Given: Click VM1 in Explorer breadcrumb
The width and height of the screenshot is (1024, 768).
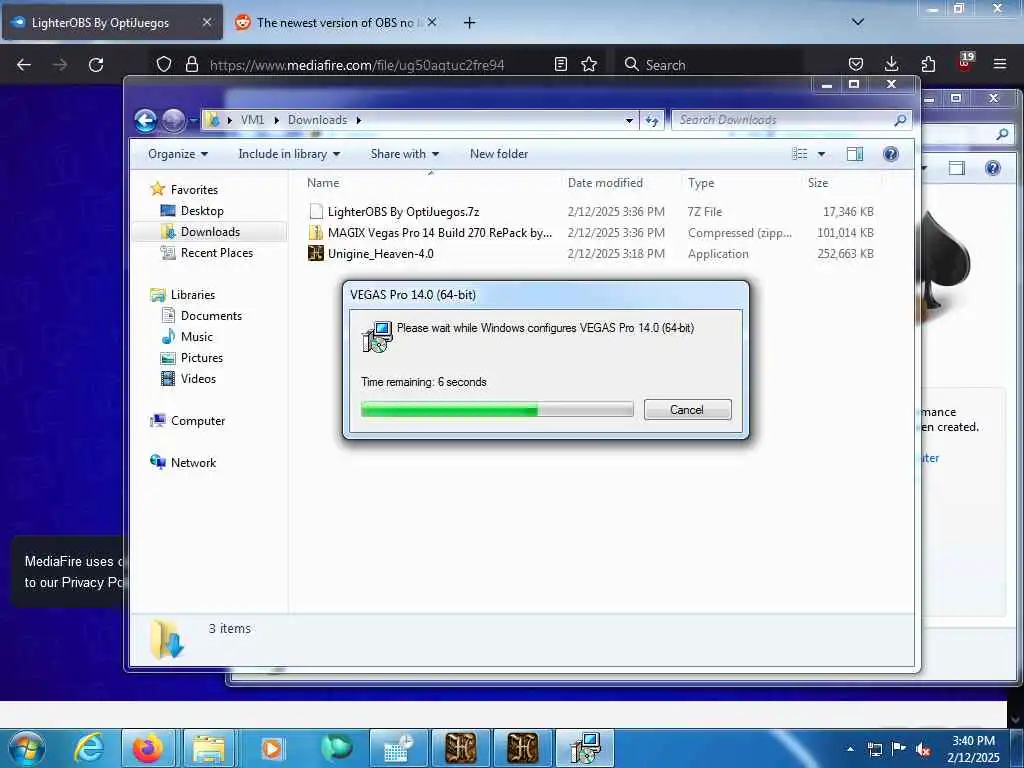Looking at the screenshot, I should pos(252,120).
